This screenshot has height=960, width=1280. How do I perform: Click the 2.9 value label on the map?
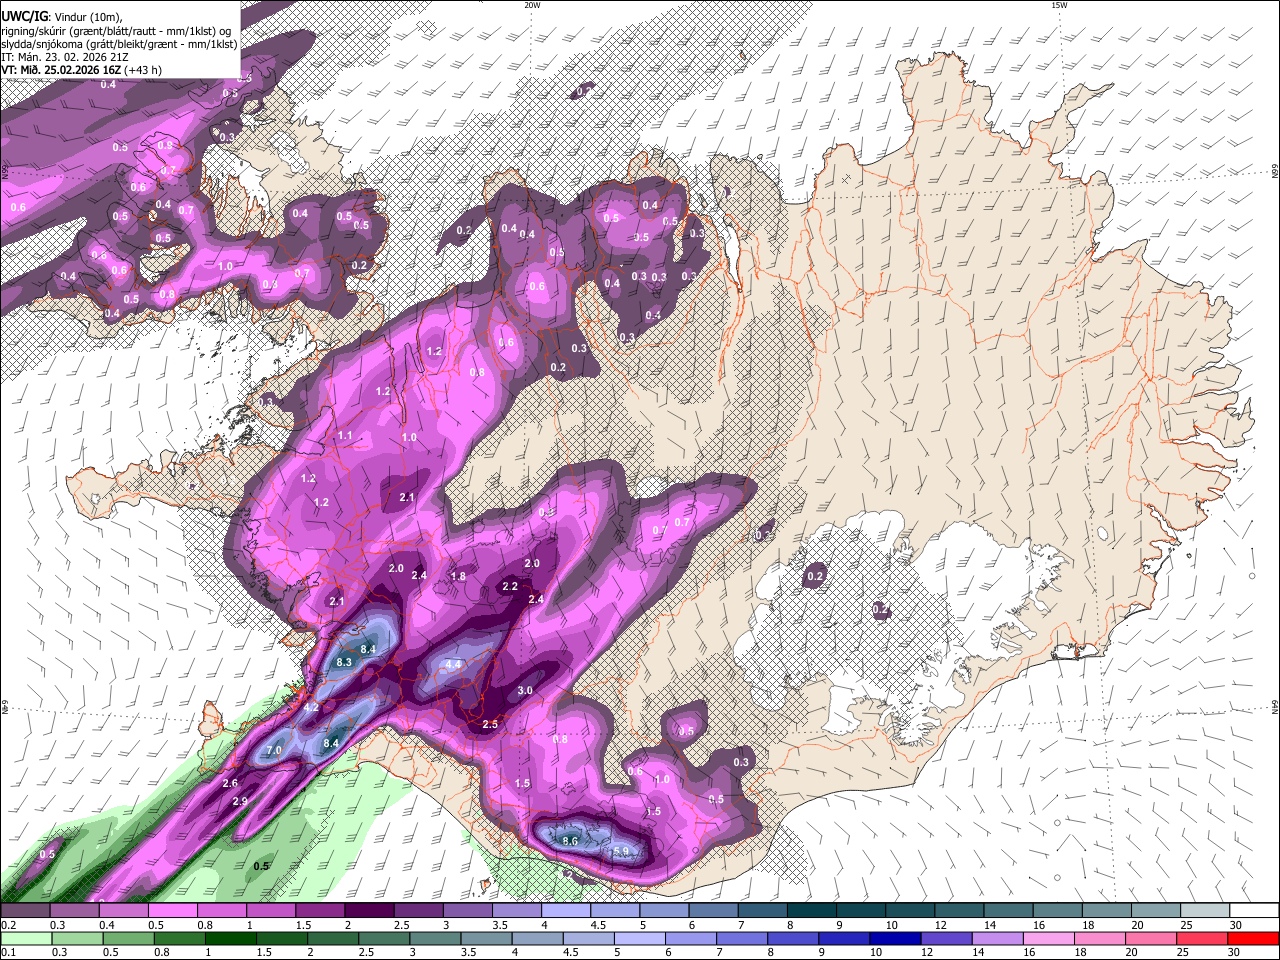tap(240, 802)
